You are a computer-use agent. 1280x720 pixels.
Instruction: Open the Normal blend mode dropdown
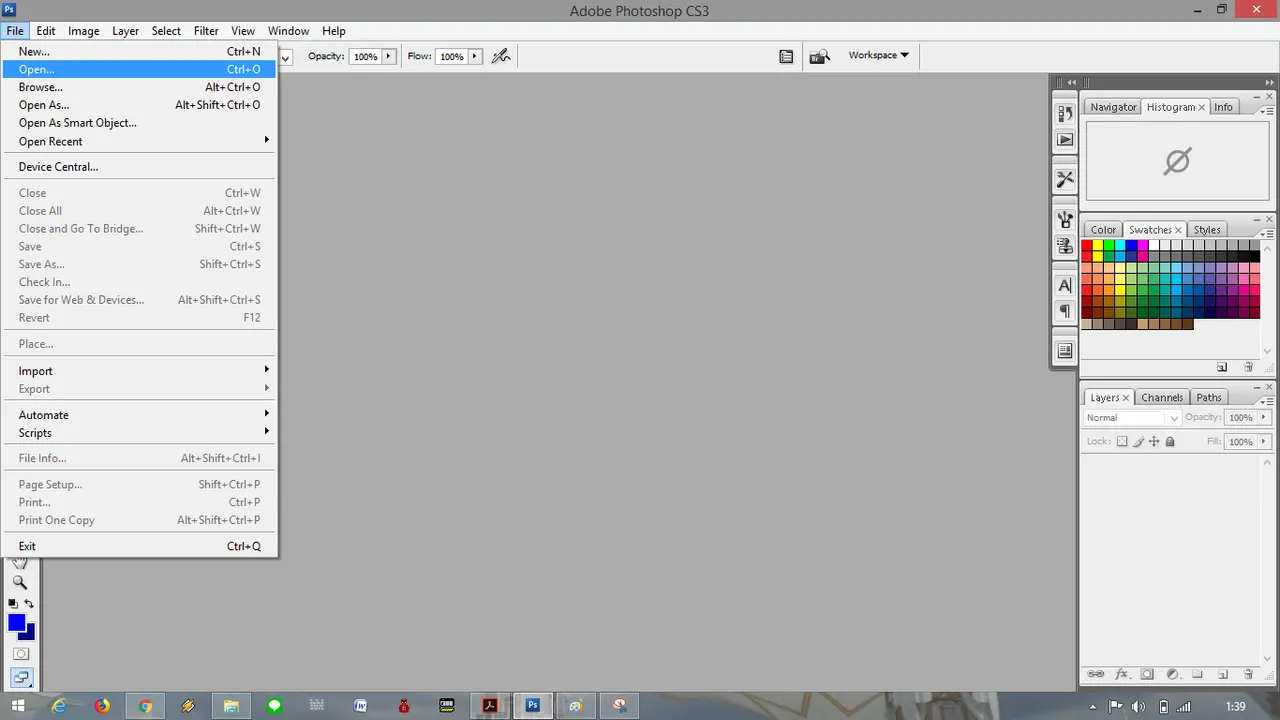(1132, 418)
